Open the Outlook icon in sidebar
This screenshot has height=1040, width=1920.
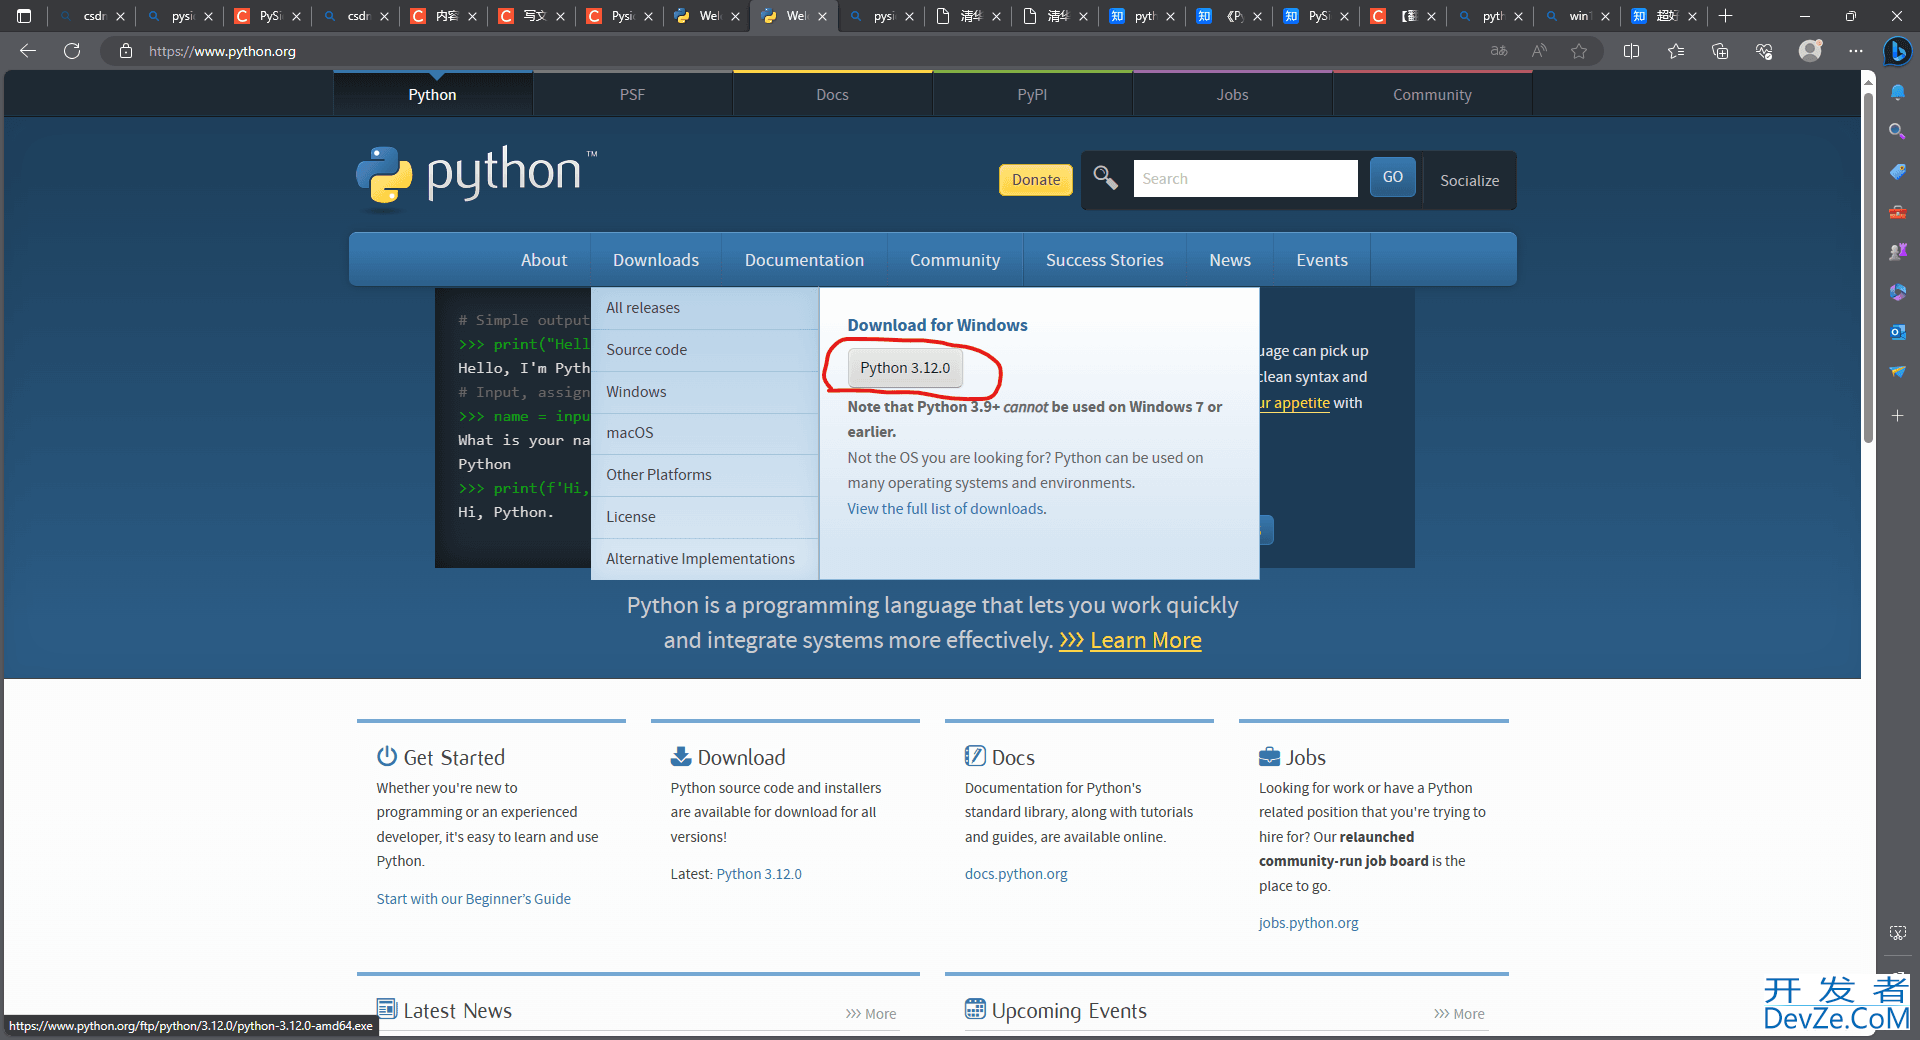pyautogui.click(x=1897, y=331)
